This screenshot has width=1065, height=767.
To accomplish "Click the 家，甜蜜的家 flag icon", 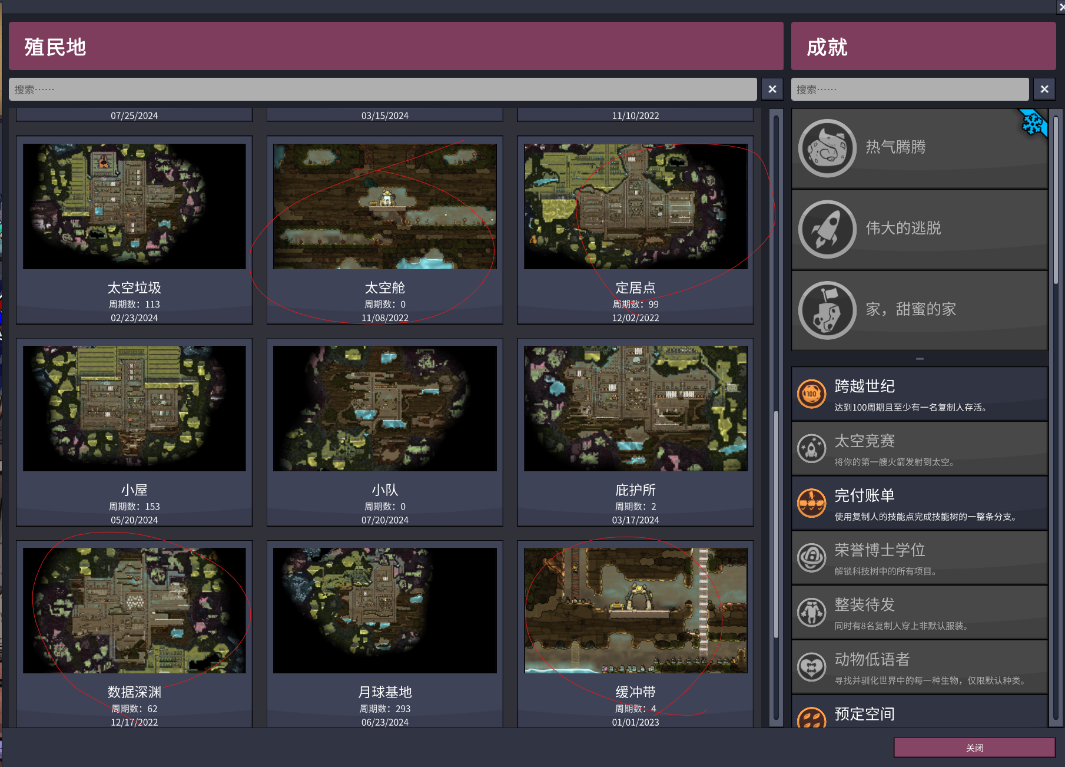I will (x=827, y=310).
